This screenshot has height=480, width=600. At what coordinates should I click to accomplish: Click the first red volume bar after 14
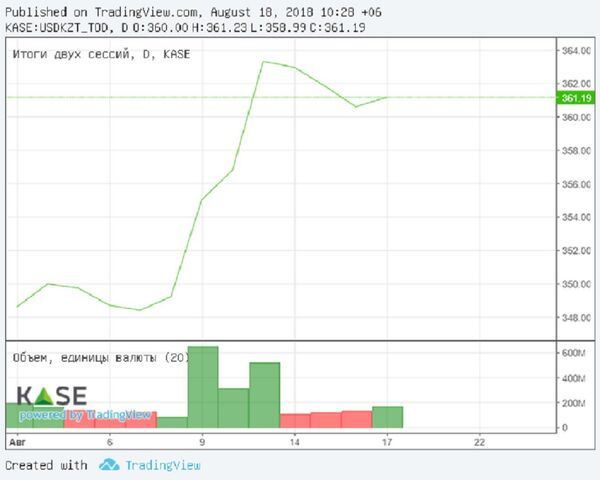295,423
